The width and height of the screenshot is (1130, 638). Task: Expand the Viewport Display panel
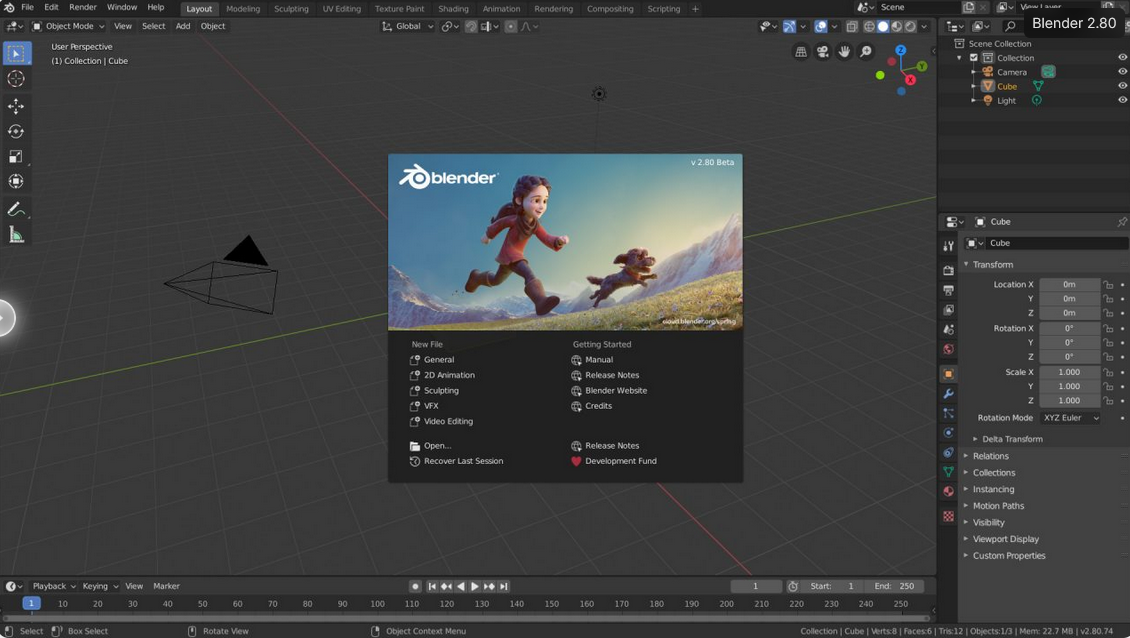(x=1005, y=539)
